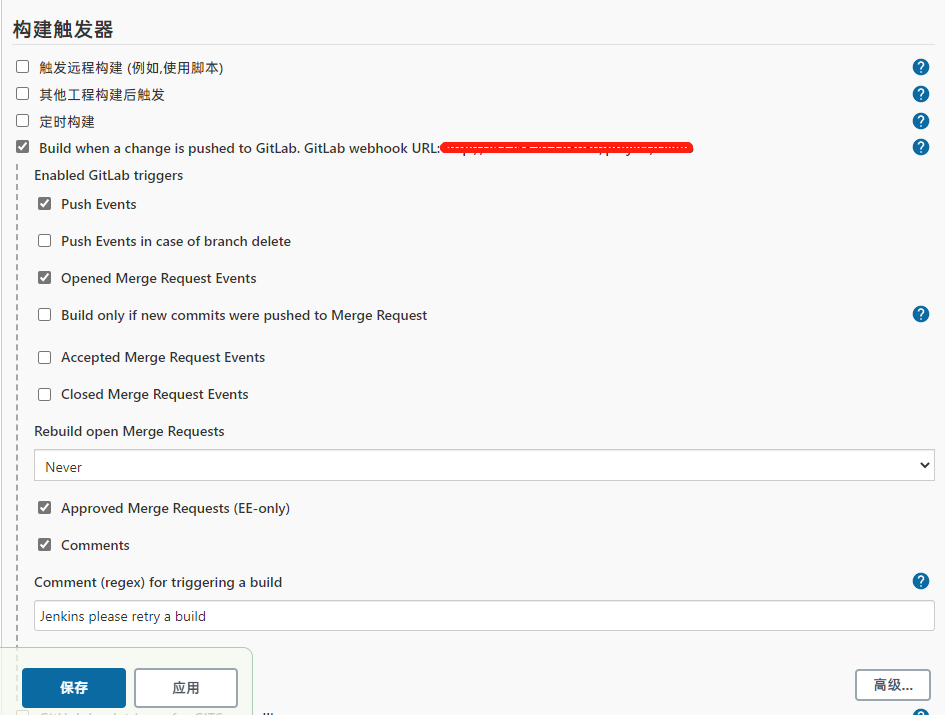945x715 pixels.
Task: Open help for GitLab webhook build trigger
Action: (920, 147)
